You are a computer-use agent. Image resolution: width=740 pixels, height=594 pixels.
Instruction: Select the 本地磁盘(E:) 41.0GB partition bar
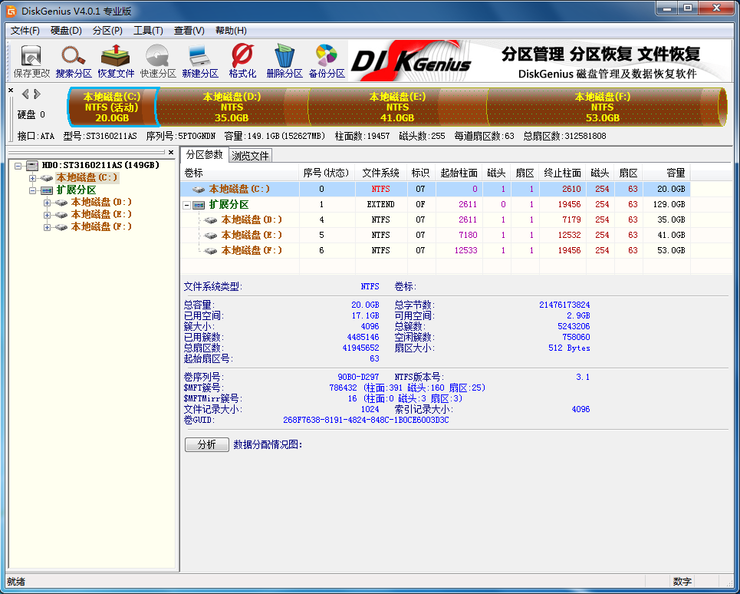(397, 107)
